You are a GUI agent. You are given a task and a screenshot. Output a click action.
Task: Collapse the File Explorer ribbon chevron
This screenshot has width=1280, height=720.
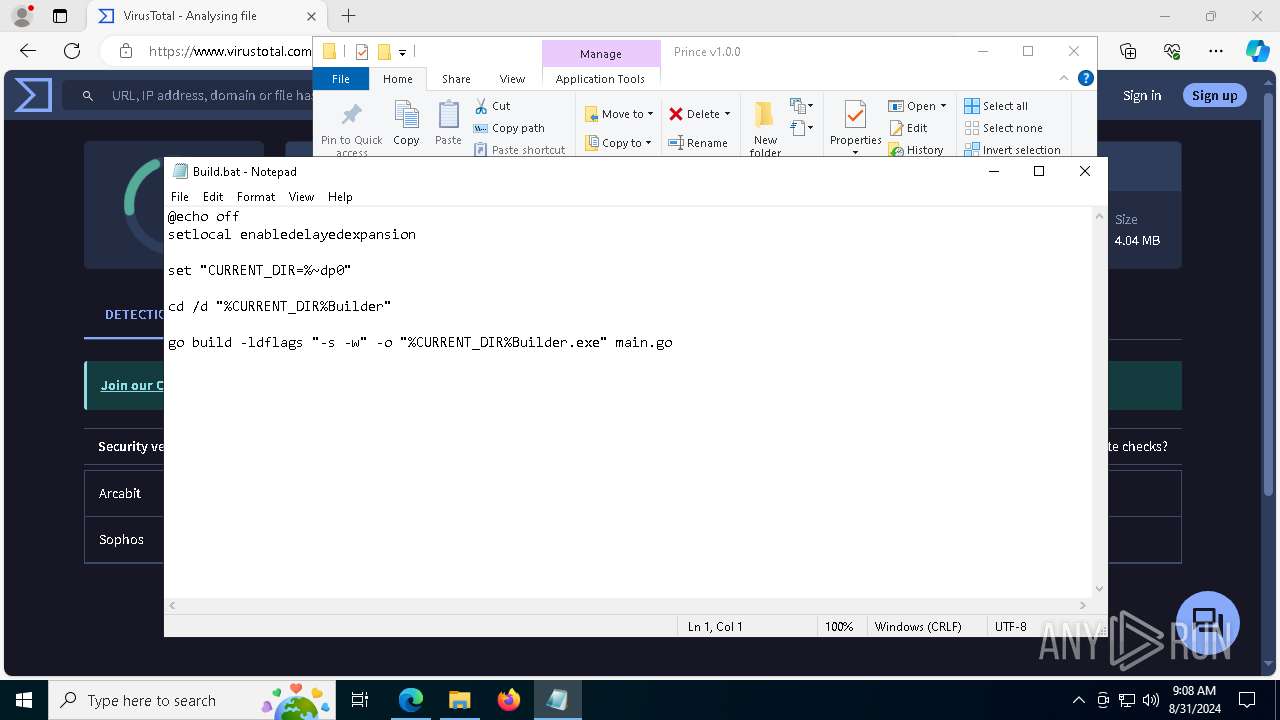(x=1064, y=78)
